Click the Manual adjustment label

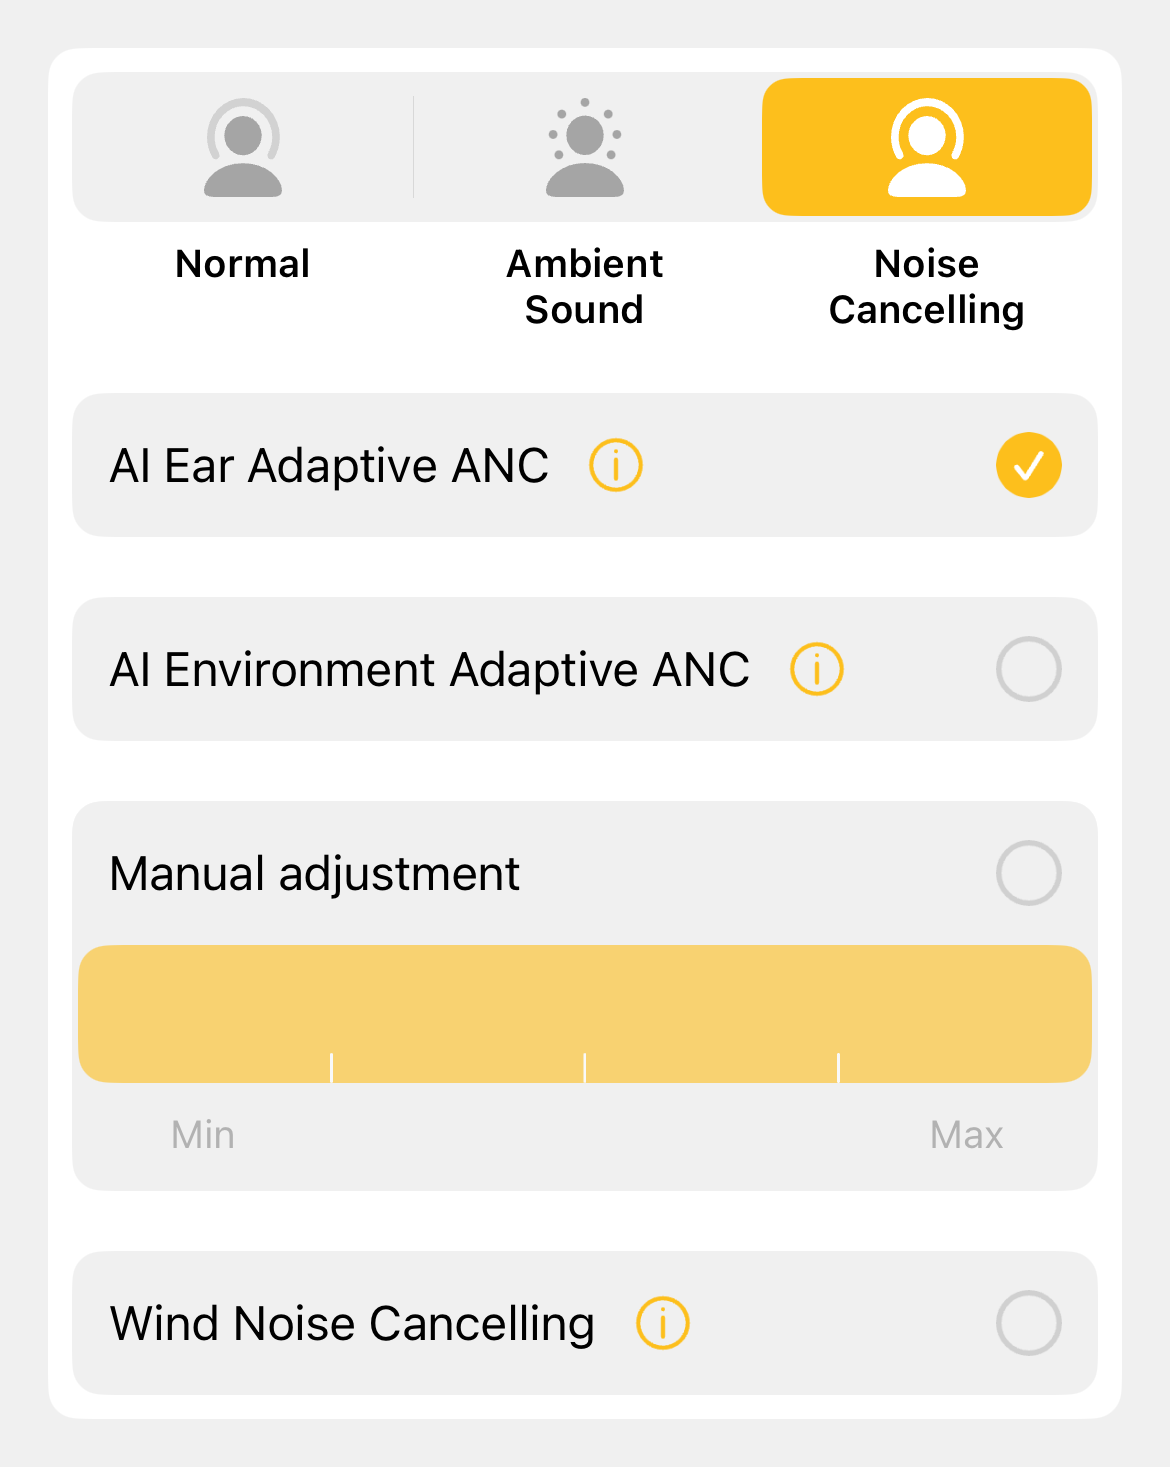(x=315, y=874)
